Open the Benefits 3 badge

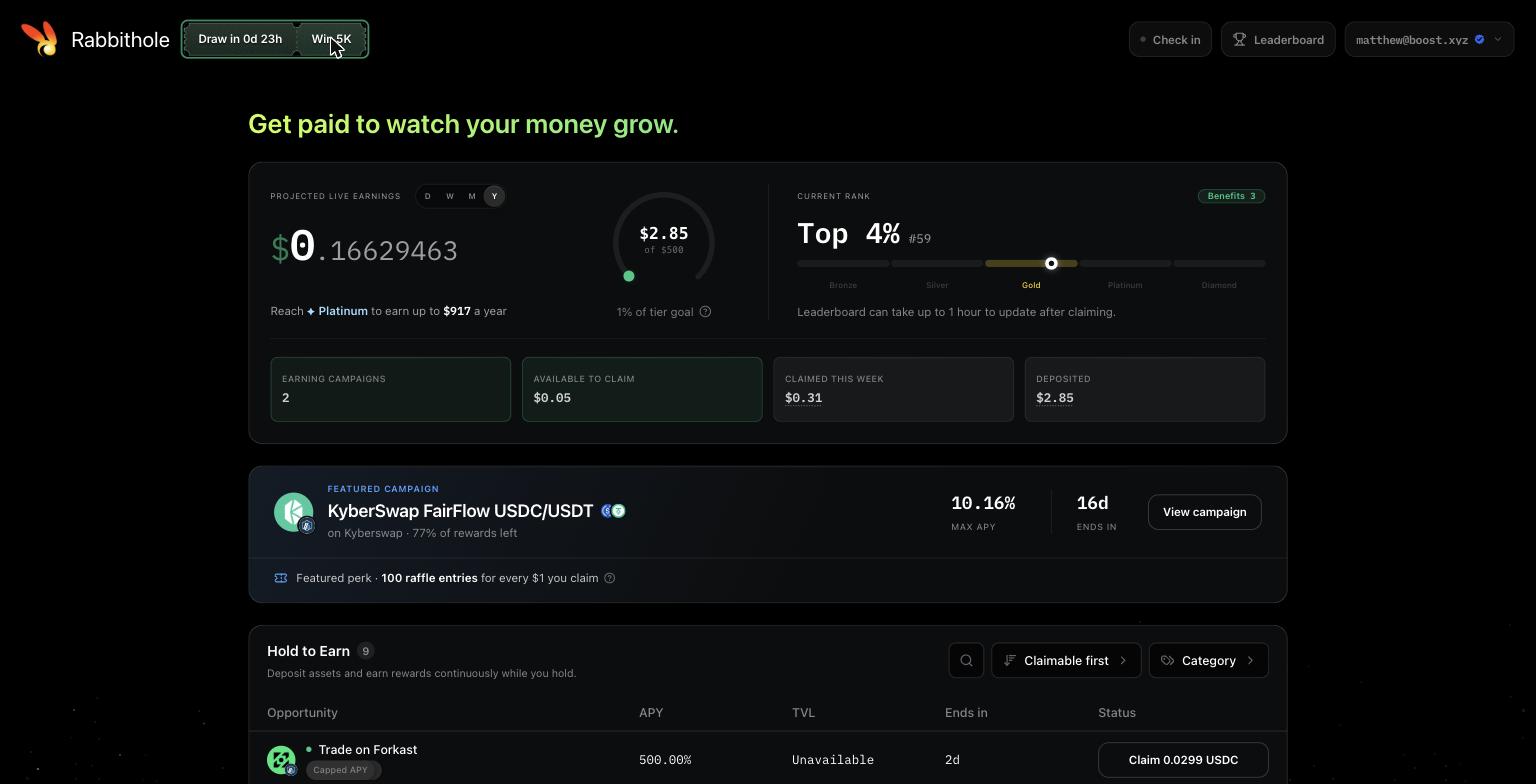(x=1231, y=196)
